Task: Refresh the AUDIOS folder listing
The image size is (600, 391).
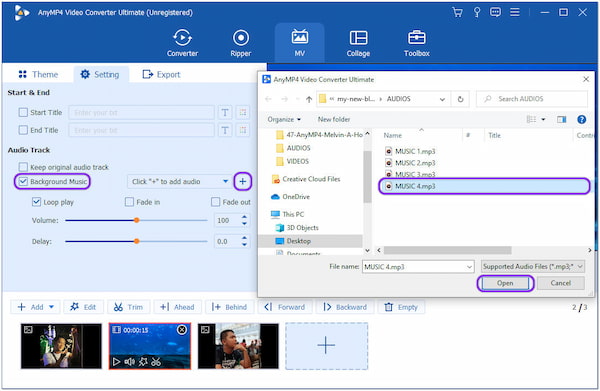Action: pos(461,99)
